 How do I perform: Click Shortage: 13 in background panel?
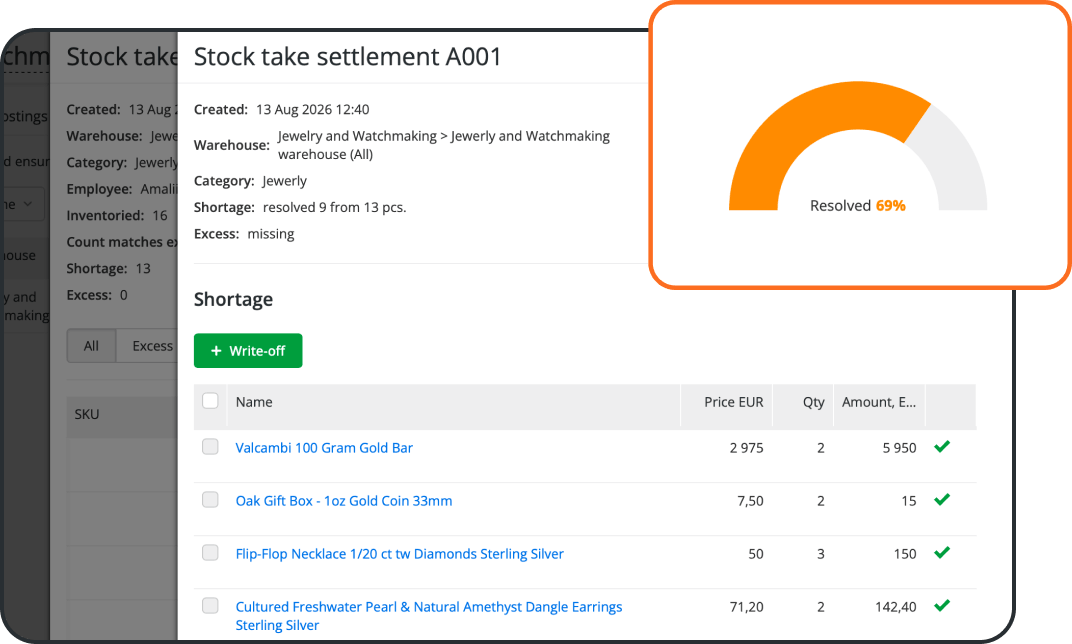pyautogui.click(x=108, y=269)
